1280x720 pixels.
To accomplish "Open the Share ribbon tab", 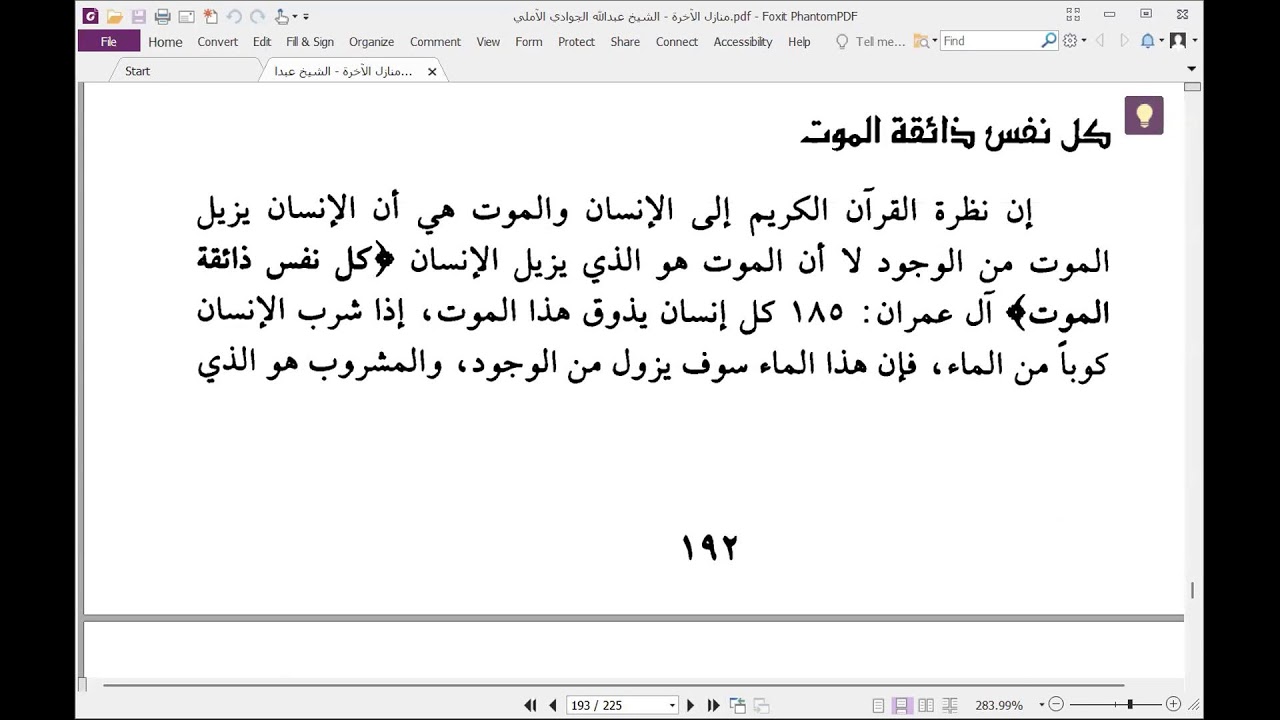I will [625, 42].
